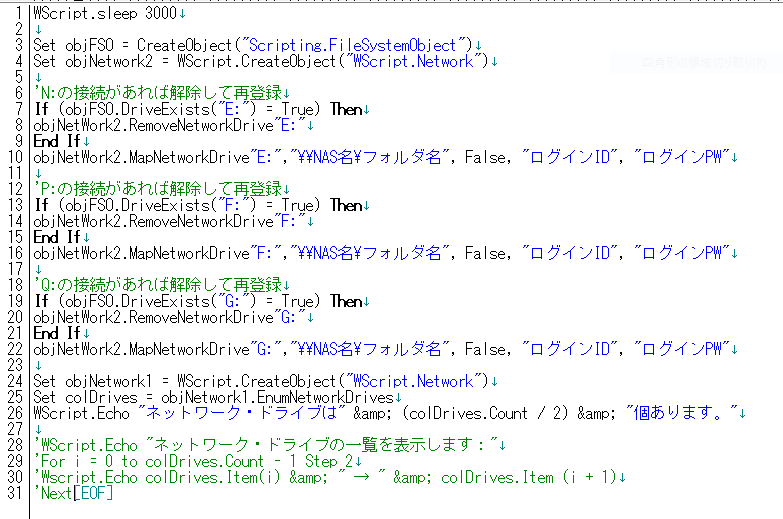Viewport: 783px width, 519px height.
Task: Click commented "'Wscript.Echo colDrives.Item(i)" line
Action: click(x=326, y=477)
